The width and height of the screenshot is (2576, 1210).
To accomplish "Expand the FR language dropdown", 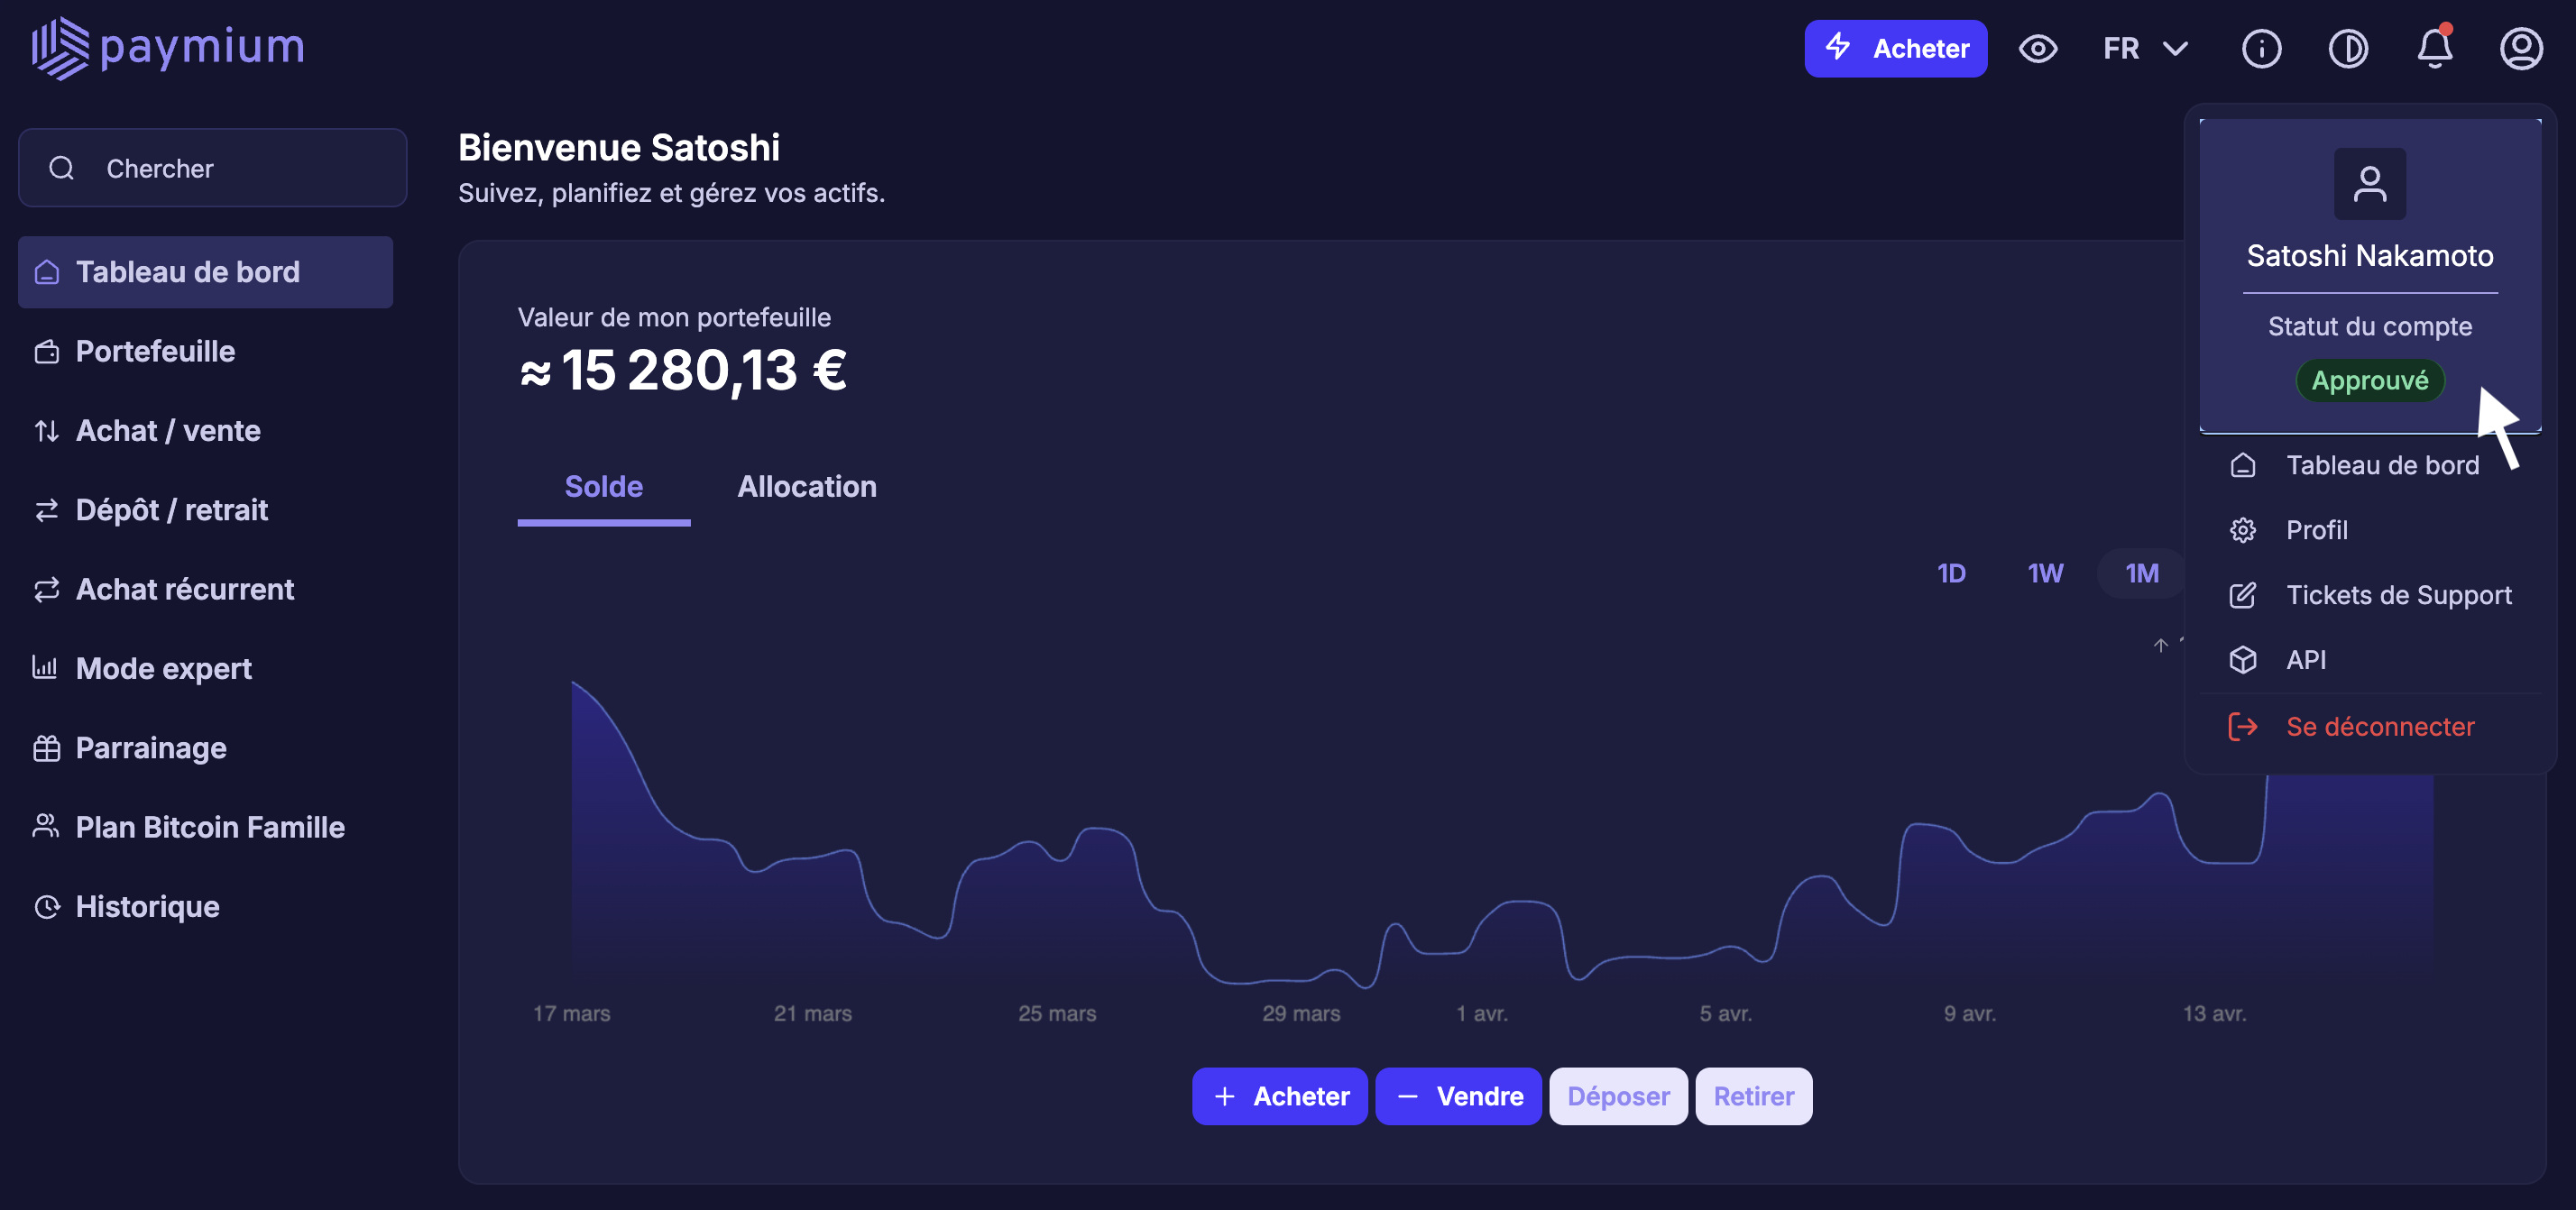I will [x=2145, y=48].
